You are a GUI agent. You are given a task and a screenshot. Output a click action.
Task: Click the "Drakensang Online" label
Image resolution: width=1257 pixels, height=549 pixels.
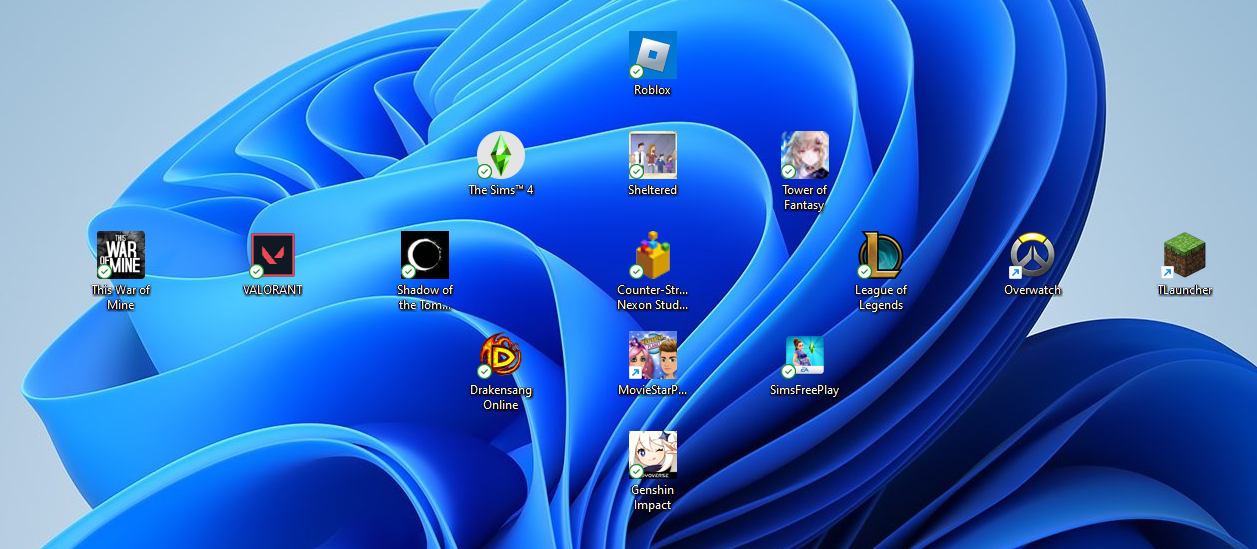tap(501, 398)
